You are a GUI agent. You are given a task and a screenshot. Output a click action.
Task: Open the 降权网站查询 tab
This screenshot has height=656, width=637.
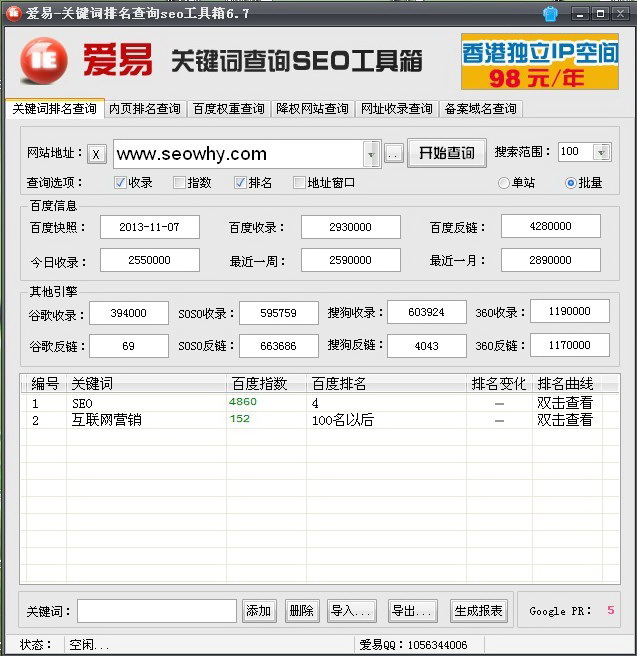point(312,109)
